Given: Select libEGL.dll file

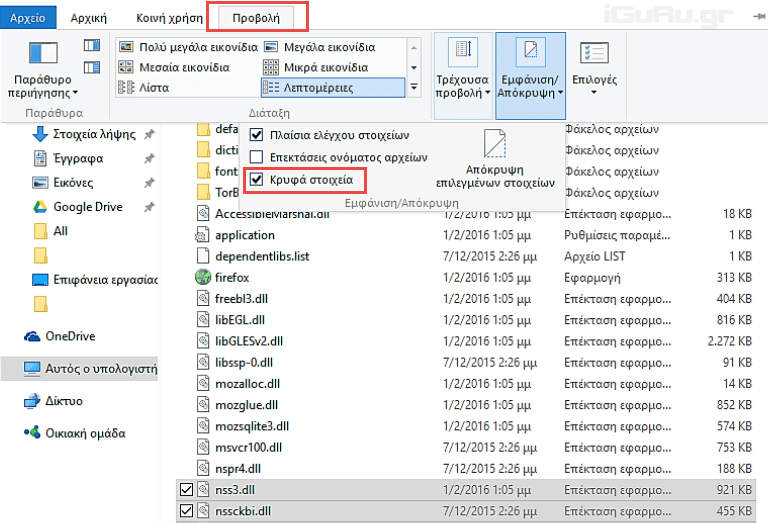Looking at the screenshot, I should click(240, 320).
